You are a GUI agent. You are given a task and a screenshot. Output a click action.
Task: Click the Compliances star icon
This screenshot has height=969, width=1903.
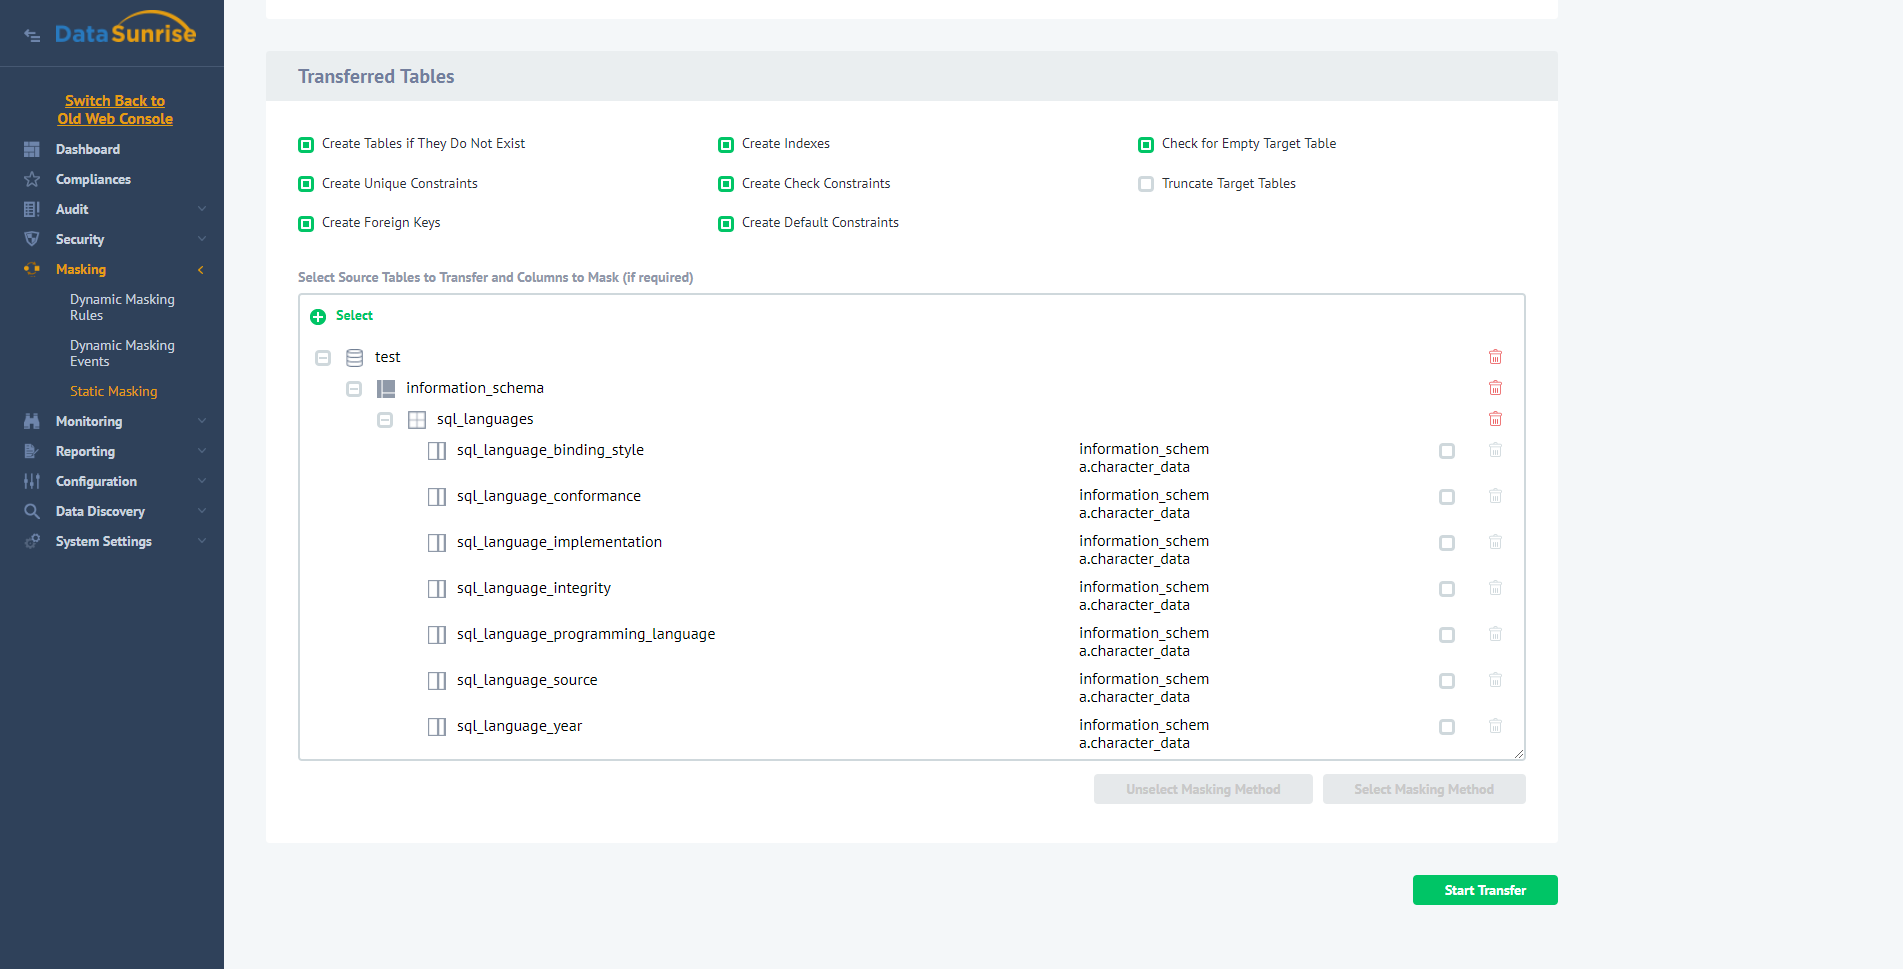[x=32, y=180]
